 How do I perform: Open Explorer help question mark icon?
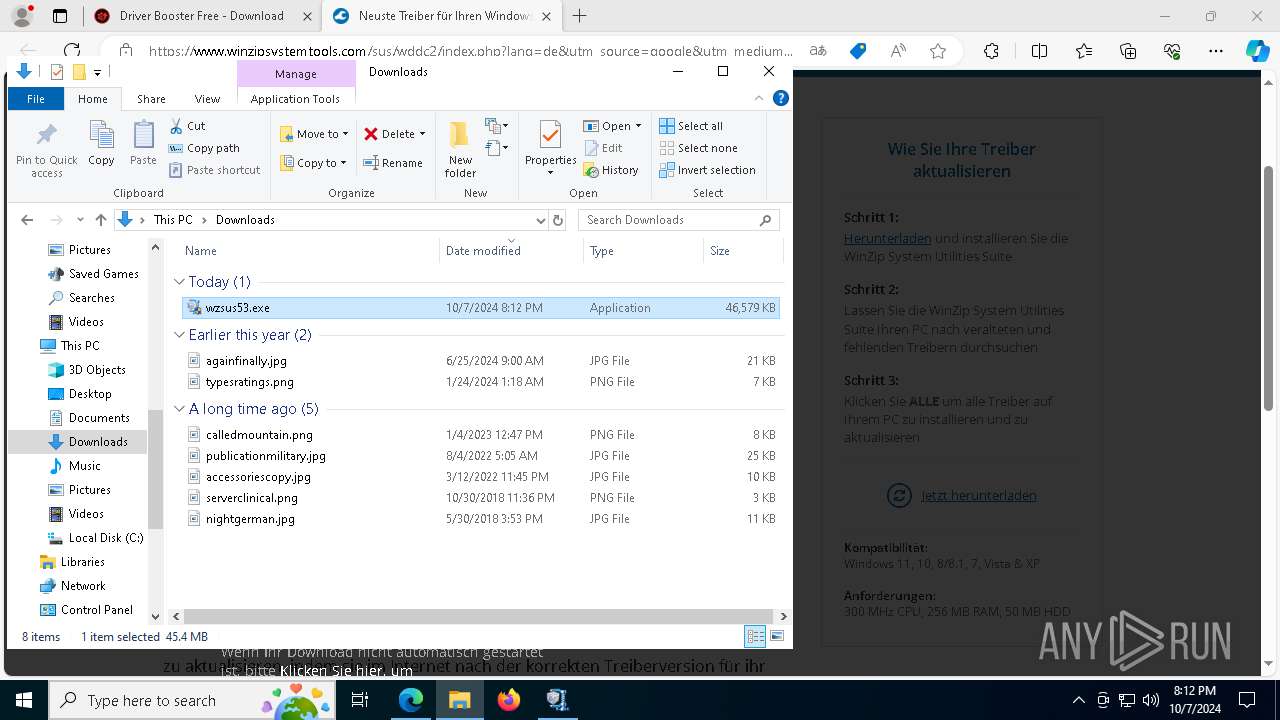(781, 98)
